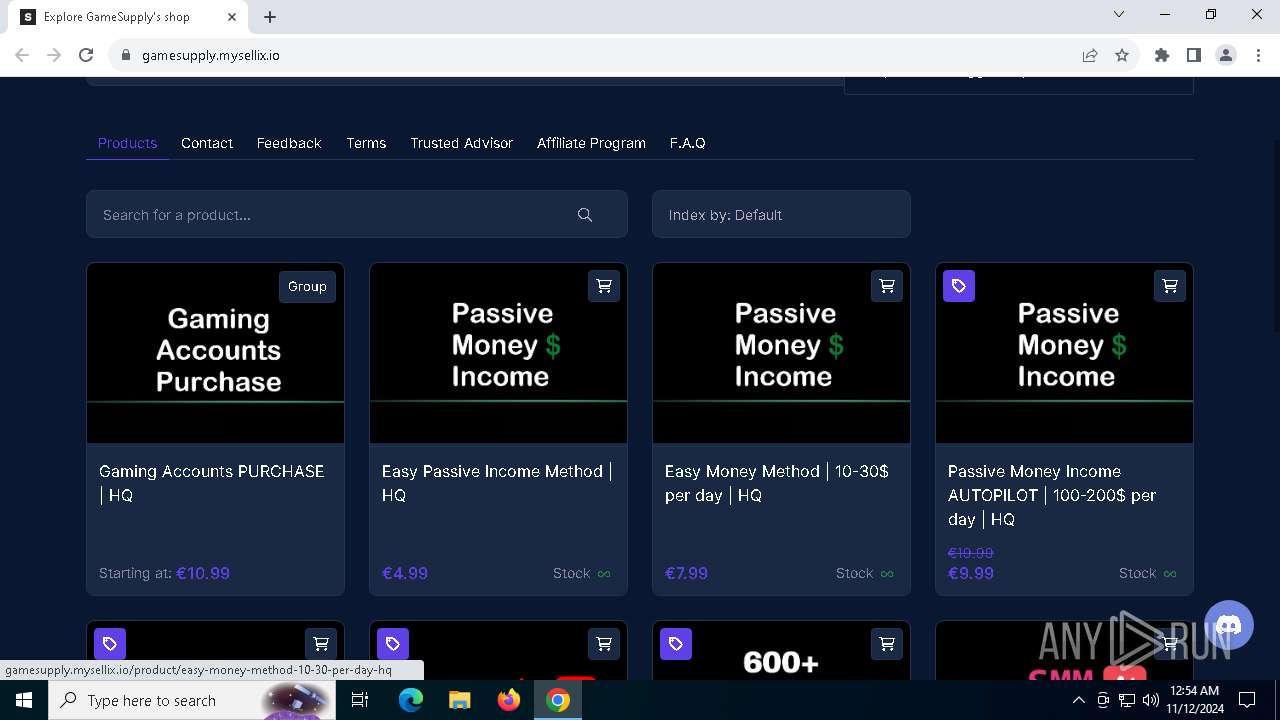Open the F.A.Q tab
Image resolution: width=1280 pixels, height=720 pixels.
coord(688,143)
